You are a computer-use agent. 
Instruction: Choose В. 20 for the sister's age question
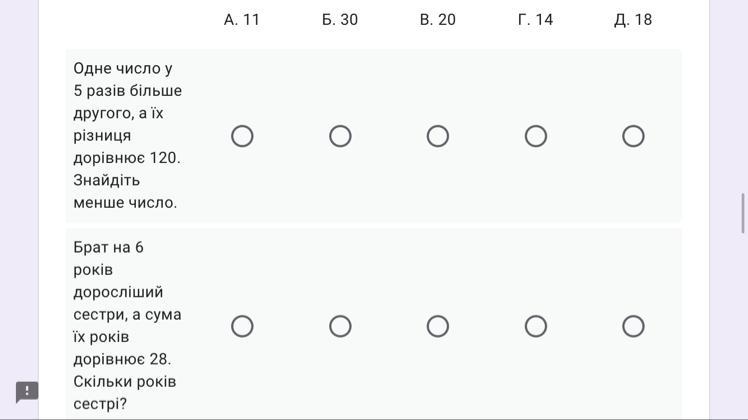pyautogui.click(x=437, y=326)
